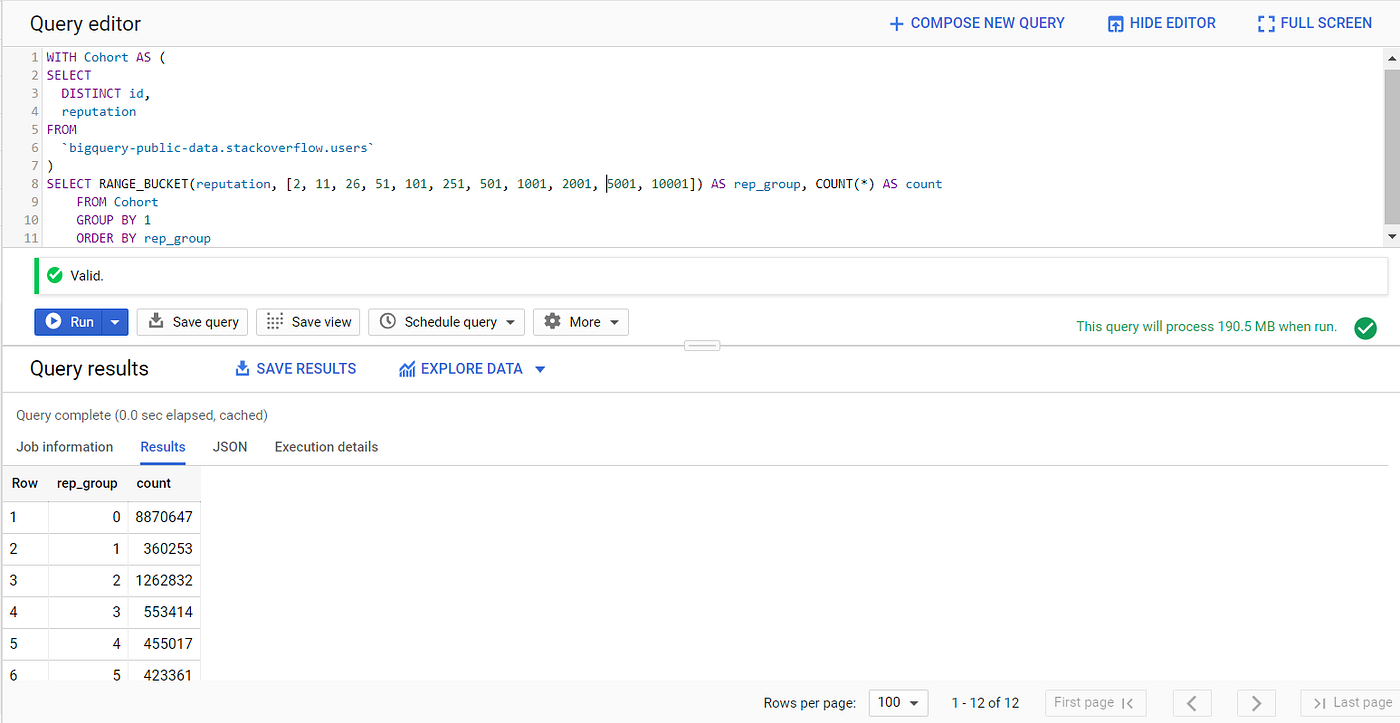Save the current query
The height and width of the screenshot is (723, 1400).
(x=191, y=322)
